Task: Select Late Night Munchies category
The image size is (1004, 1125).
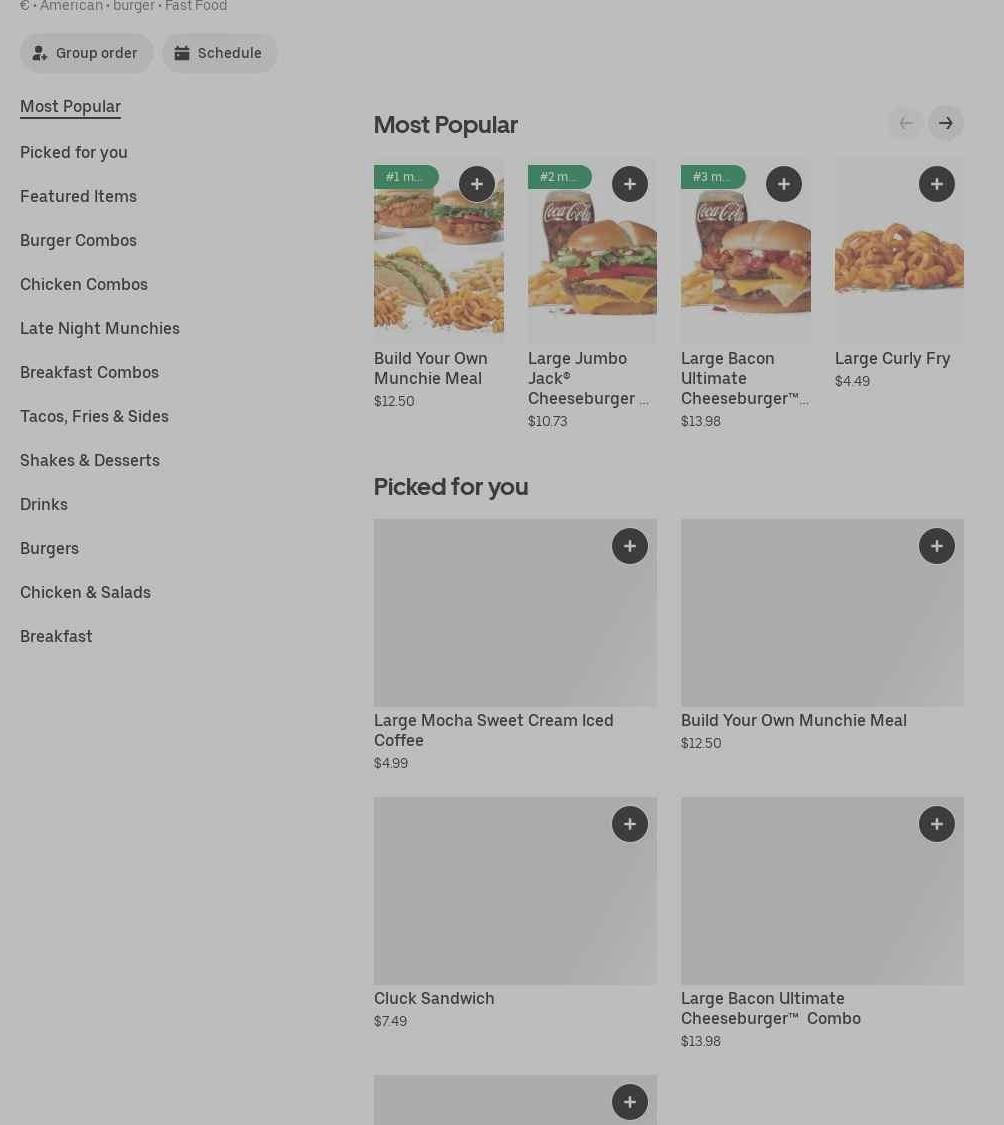Action: point(100,328)
